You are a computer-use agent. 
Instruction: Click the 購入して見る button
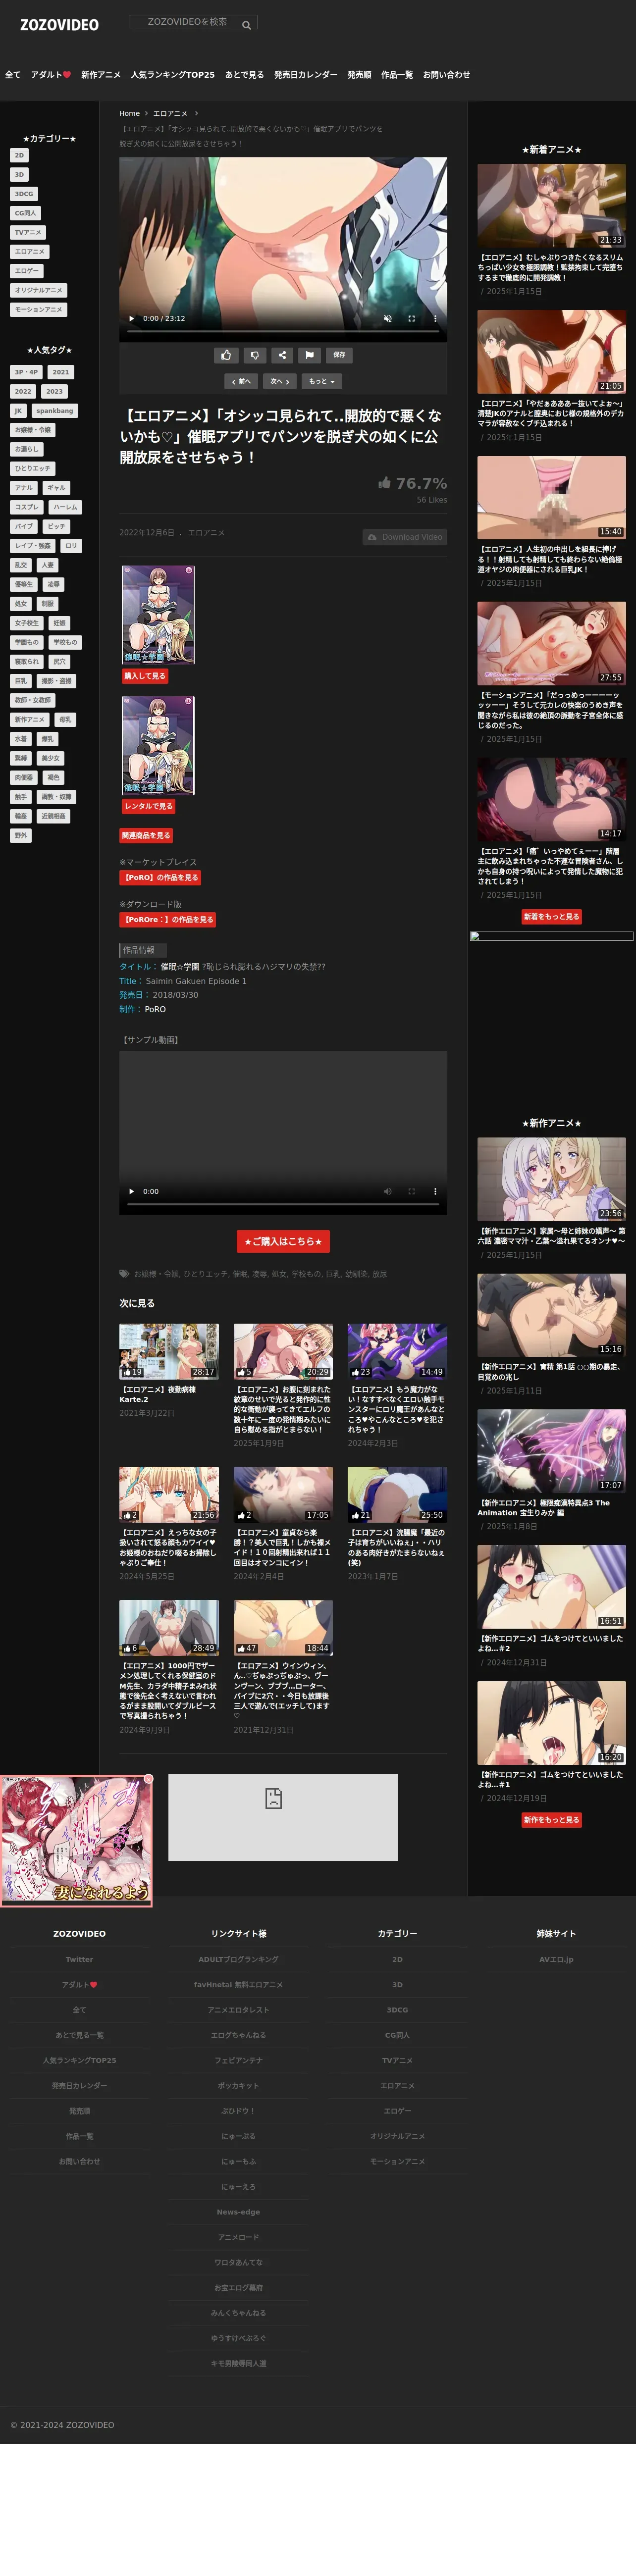[x=145, y=676]
